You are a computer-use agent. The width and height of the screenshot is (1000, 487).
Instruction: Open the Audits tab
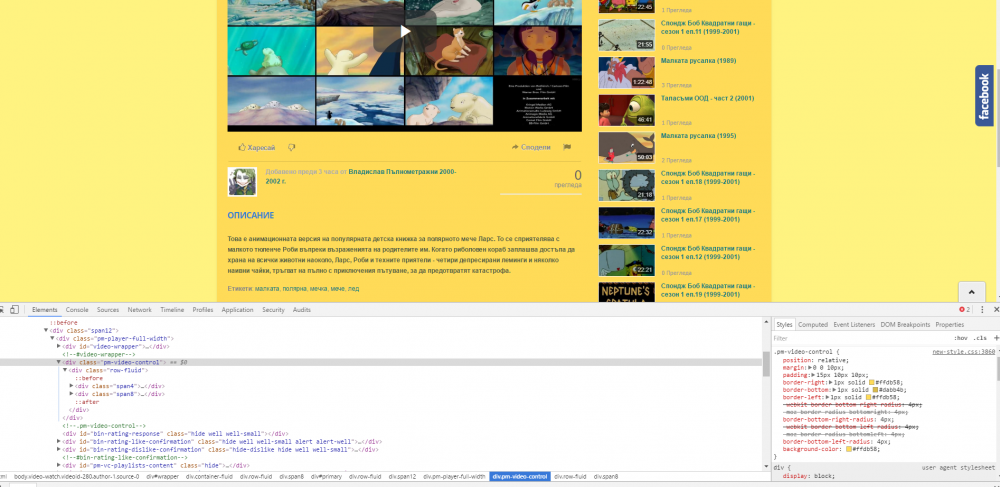tap(302, 310)
